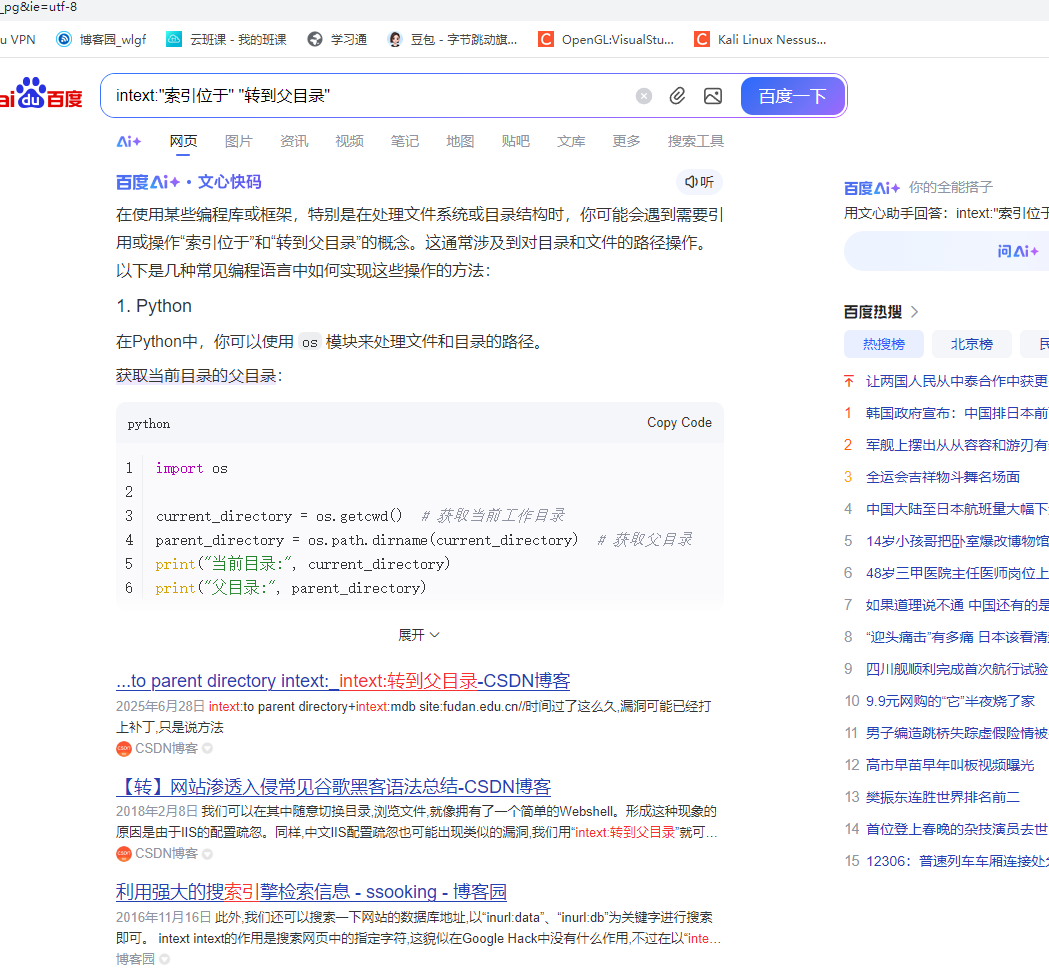Click the CSDN badge icon beside second result source
Image resolution: width=1049 pixels, height=980 pixels.
pos(124,854)
